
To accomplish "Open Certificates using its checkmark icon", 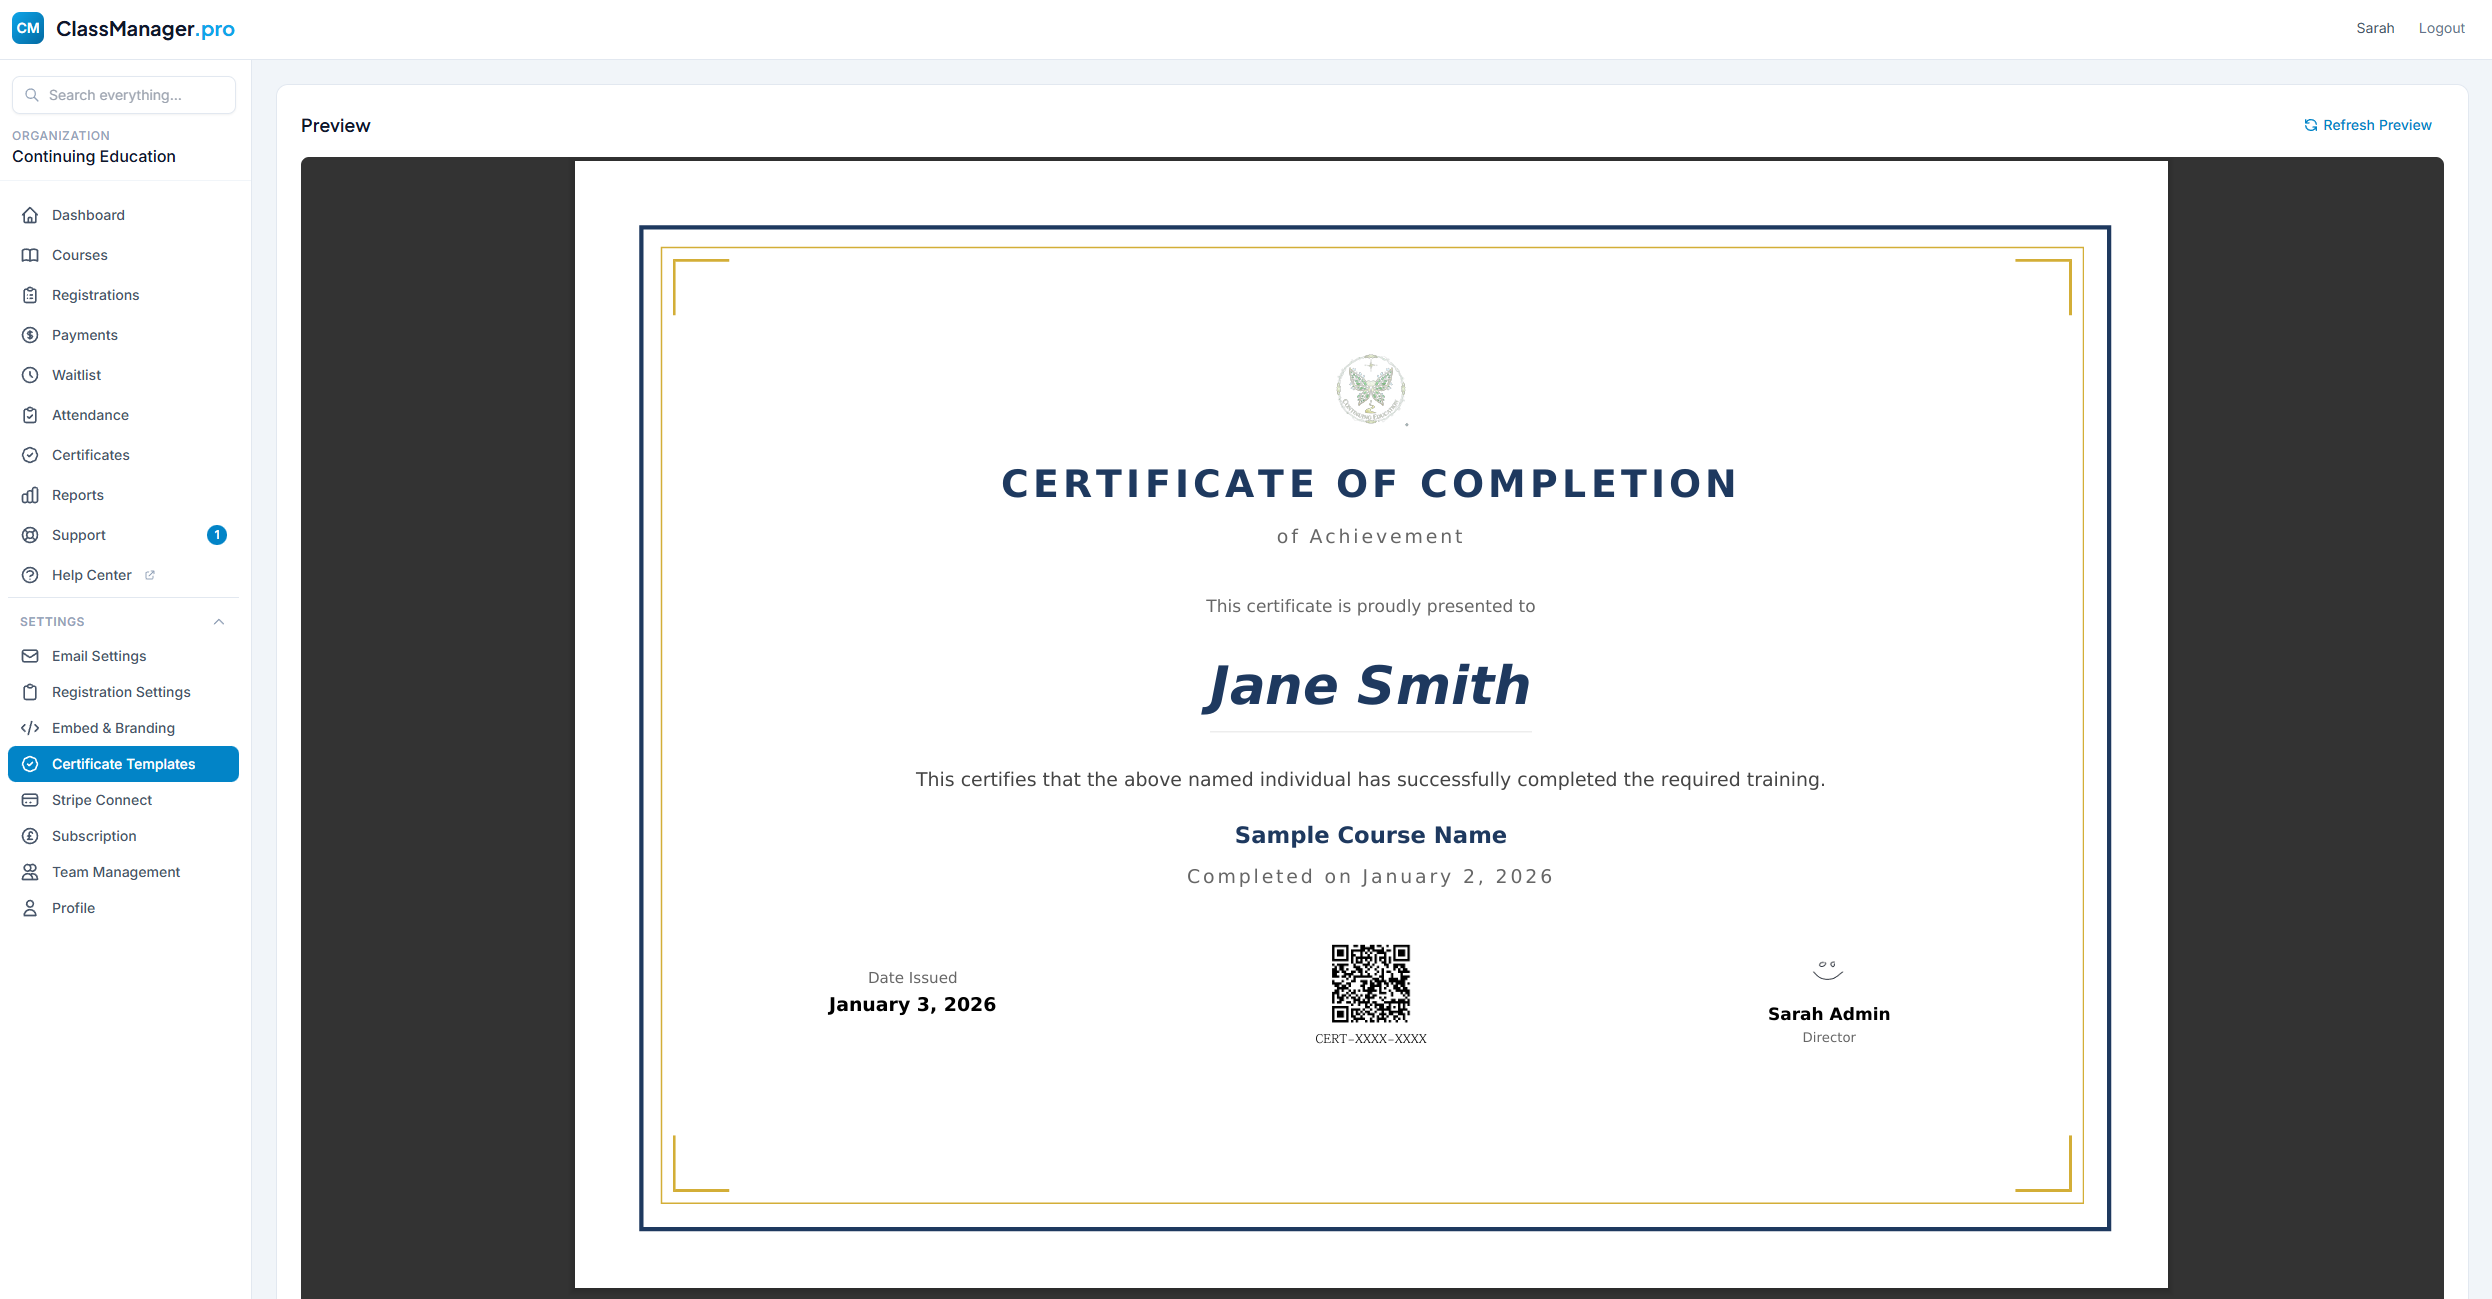I will point(31,455).
